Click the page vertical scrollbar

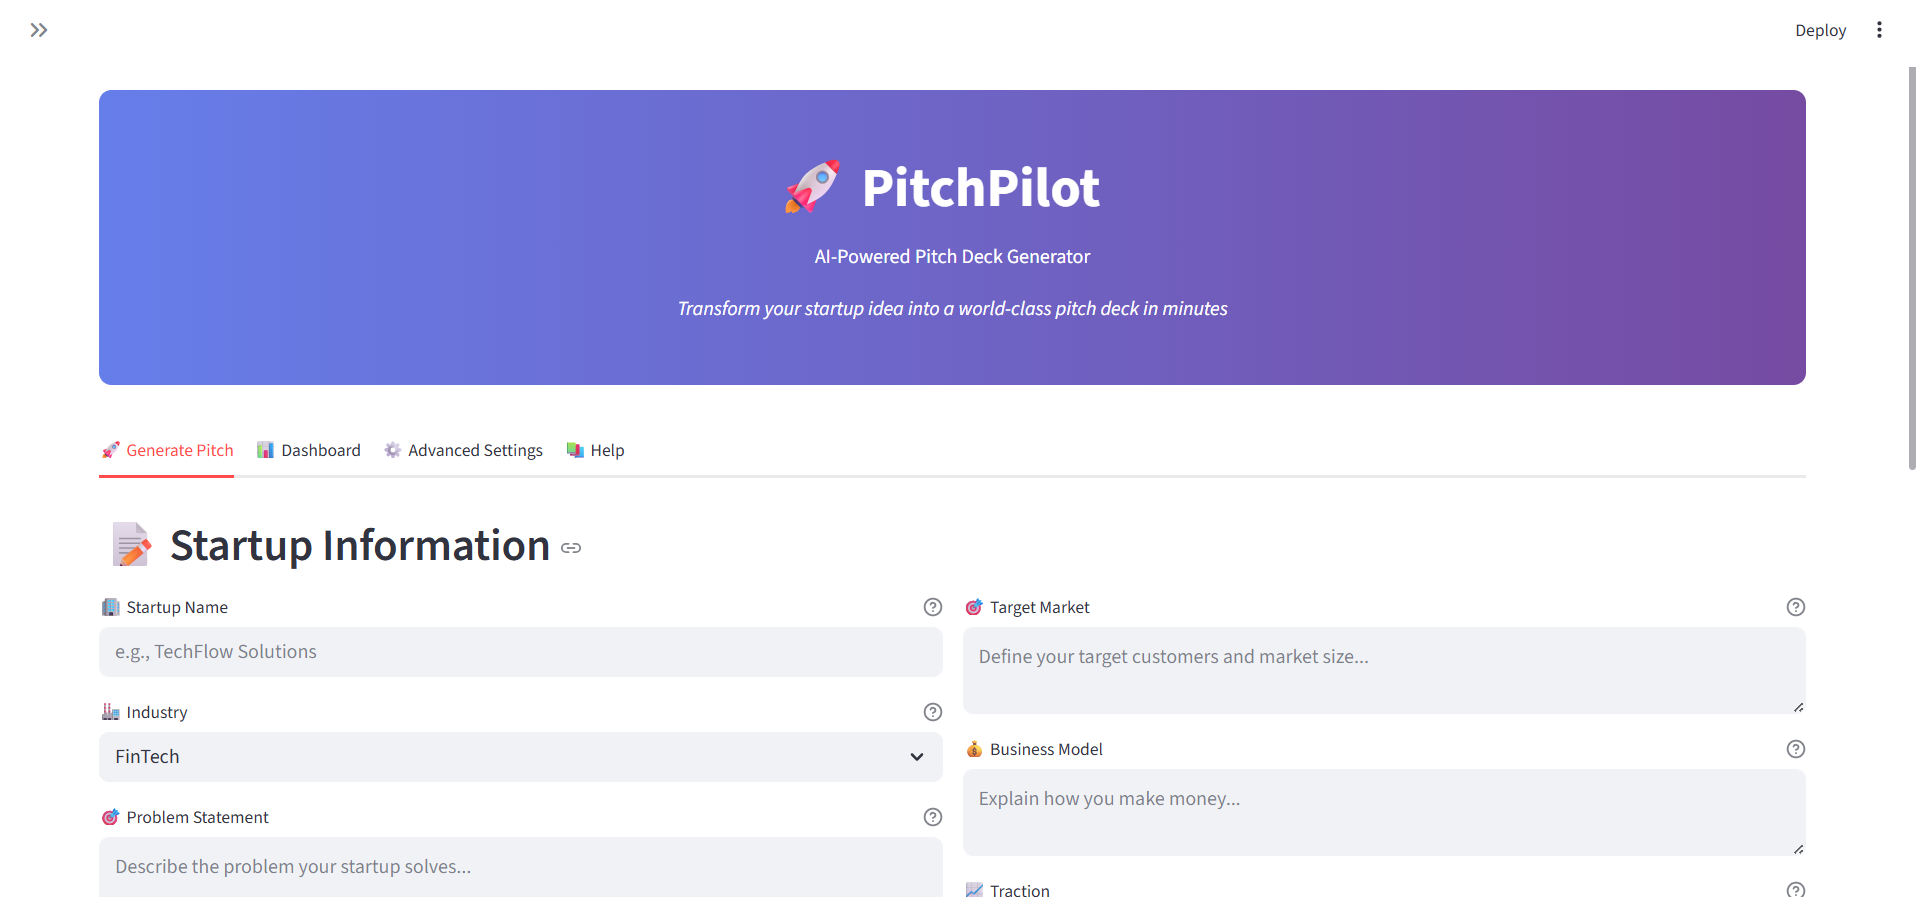(x=1912, y=270)
